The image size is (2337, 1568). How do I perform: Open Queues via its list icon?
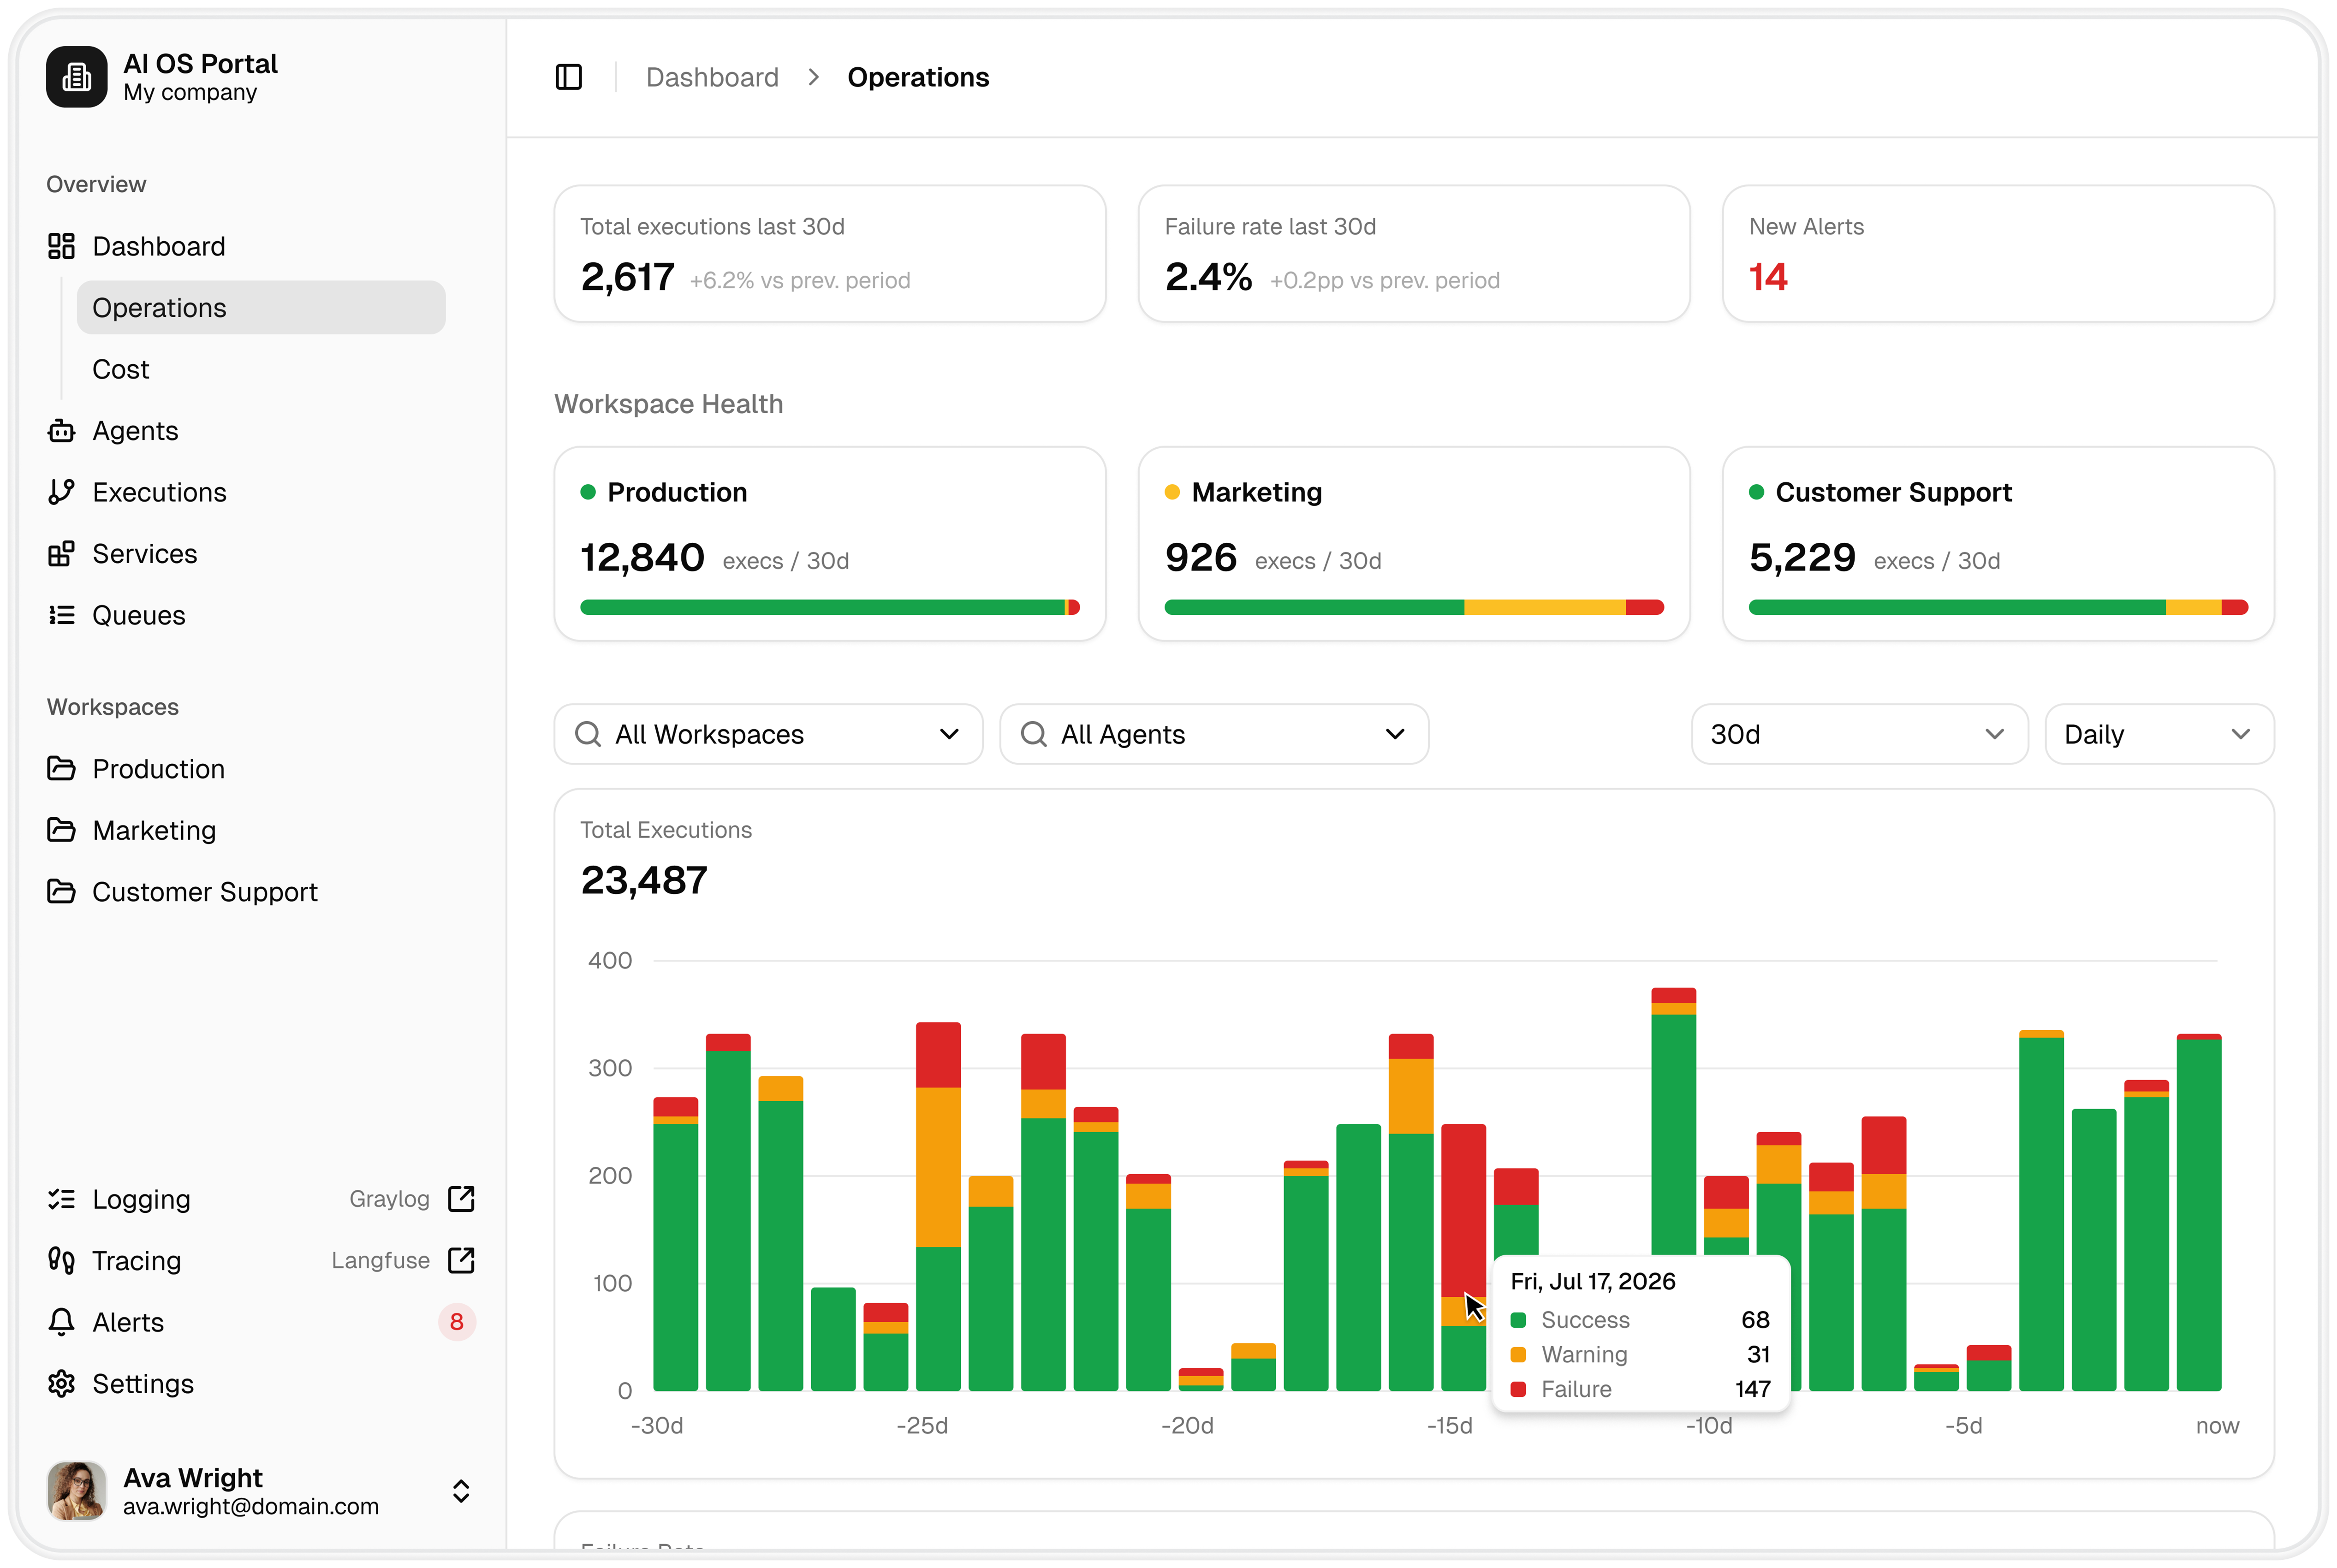pyautogui.click(x=61, y=615)
